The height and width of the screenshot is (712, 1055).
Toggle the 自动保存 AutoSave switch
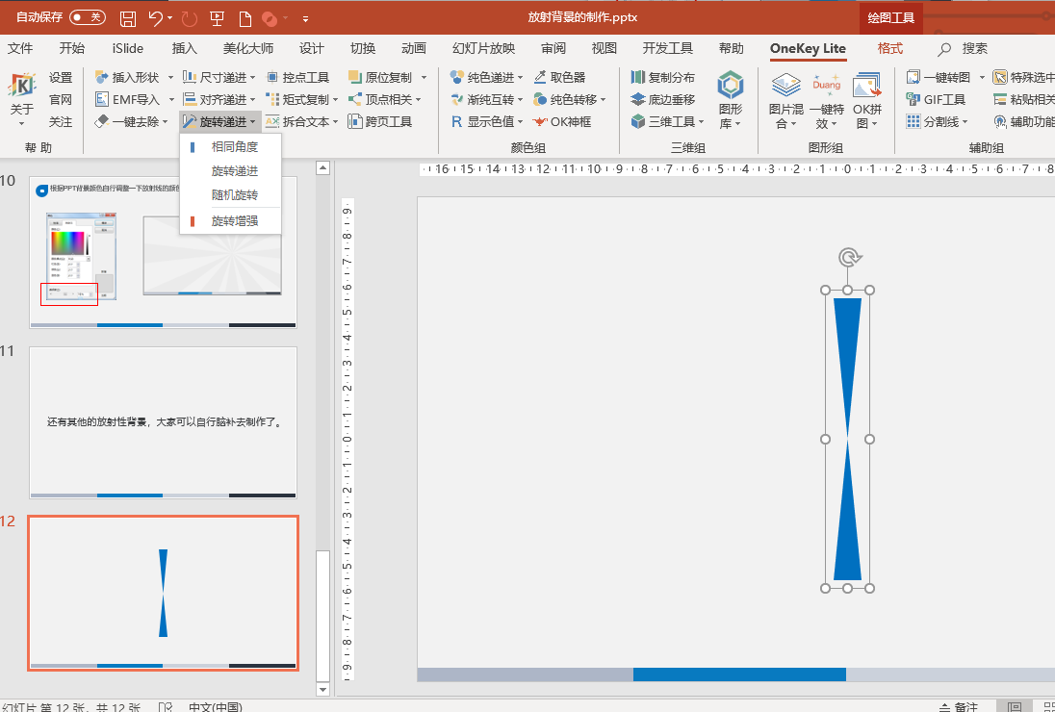[x=87, y=18]
